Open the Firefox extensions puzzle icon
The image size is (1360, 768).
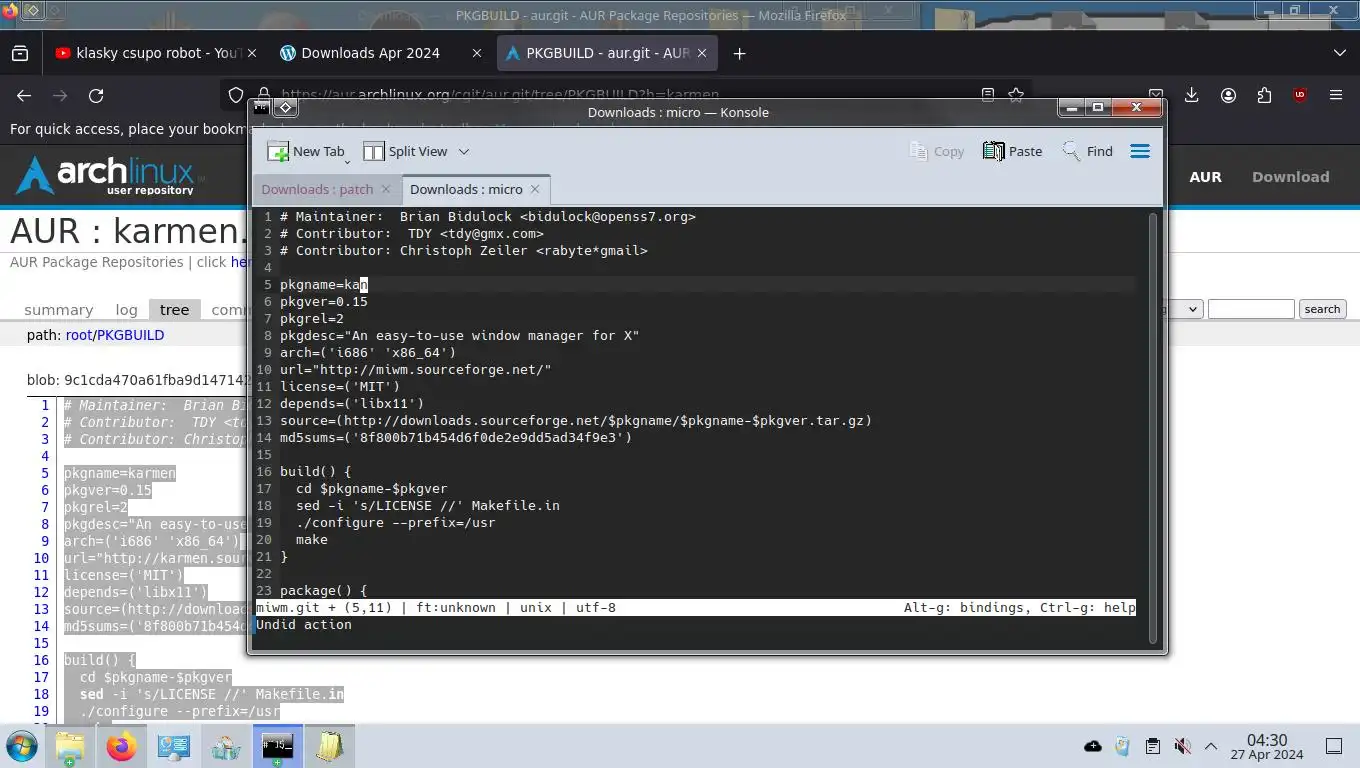click(x=1264, y=95)
